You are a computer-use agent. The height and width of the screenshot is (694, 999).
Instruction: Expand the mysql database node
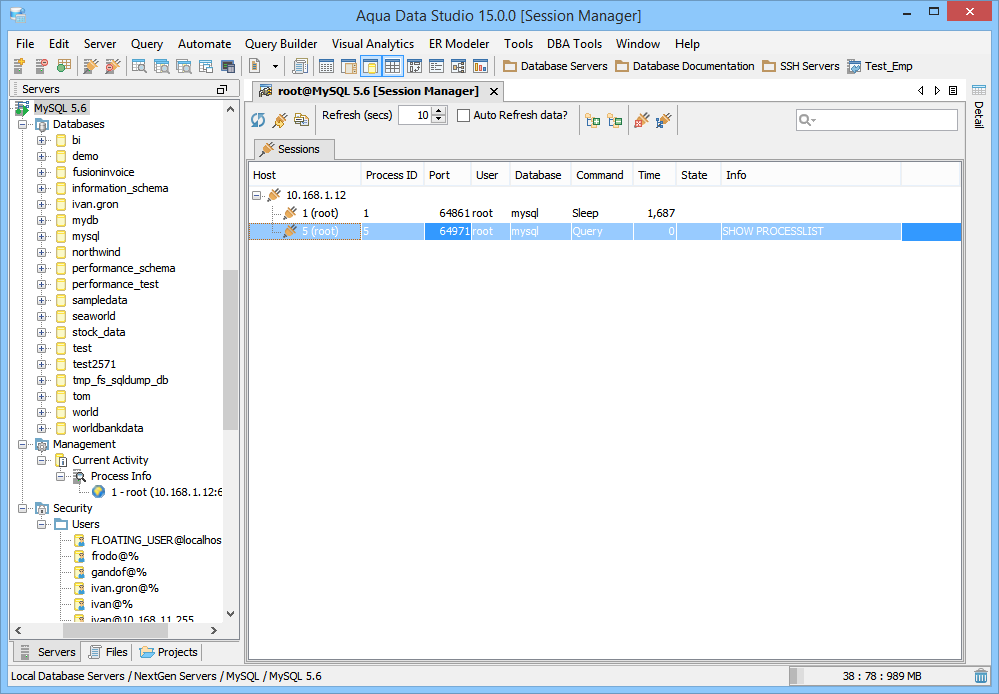click(x=41, y=236)
